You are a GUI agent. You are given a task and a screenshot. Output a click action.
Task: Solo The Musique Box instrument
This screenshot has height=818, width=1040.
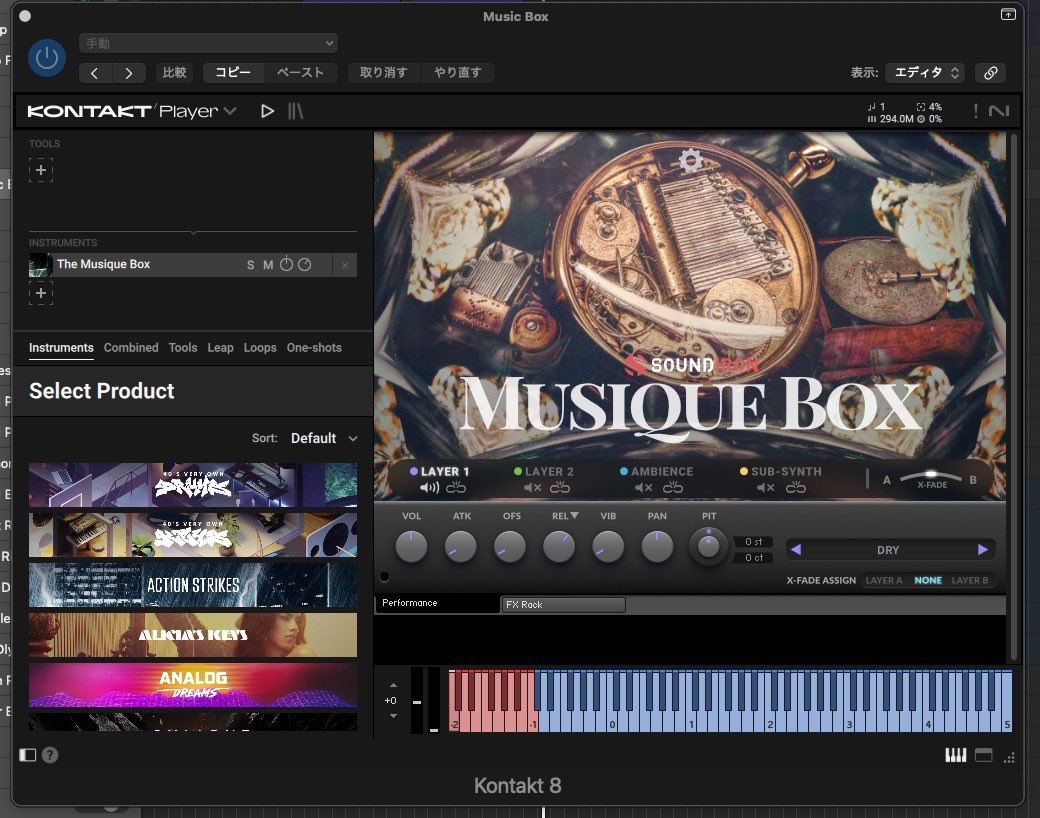point(251,265)
